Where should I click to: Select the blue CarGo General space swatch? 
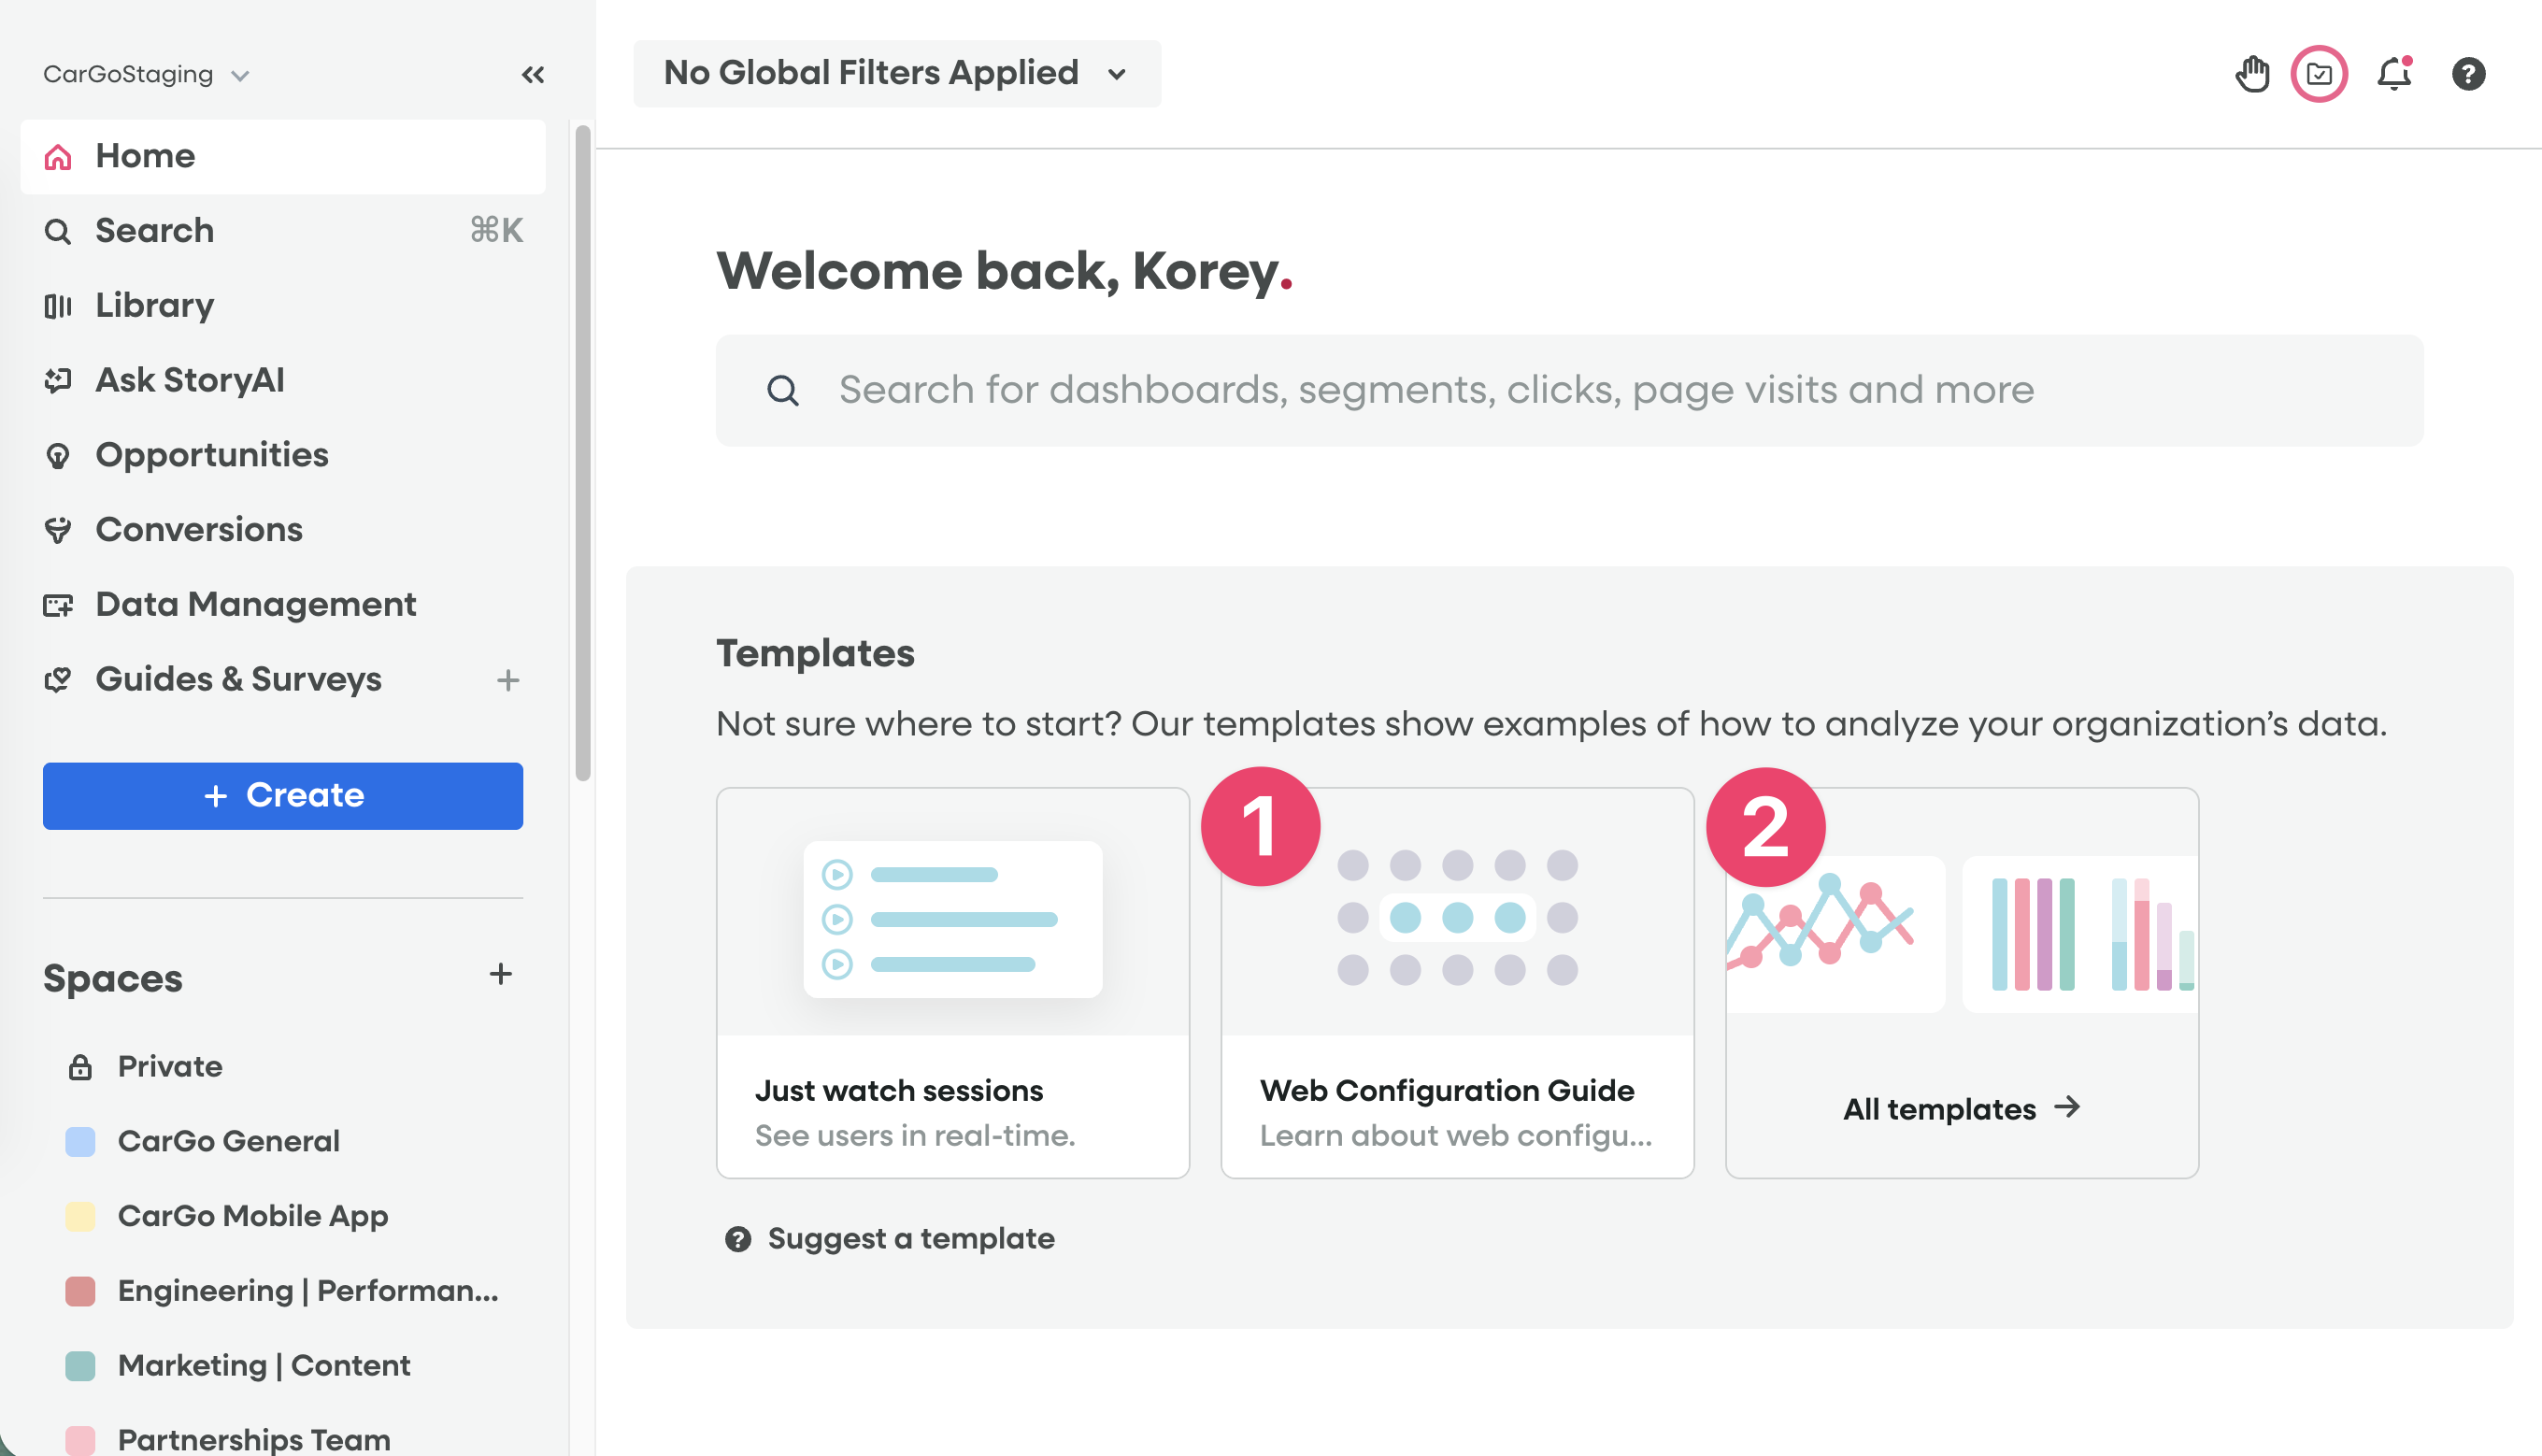click(x=80, y=1141)
